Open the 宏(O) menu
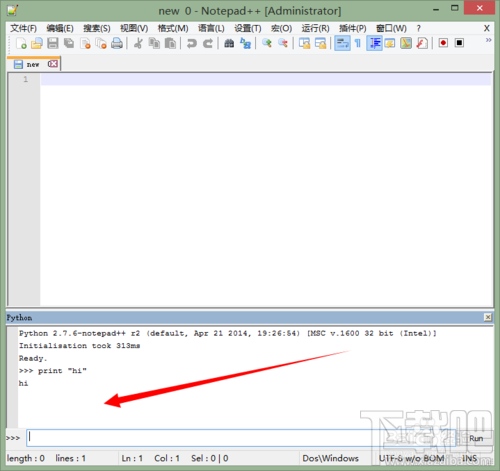500x471 pixels. point(281,28)
